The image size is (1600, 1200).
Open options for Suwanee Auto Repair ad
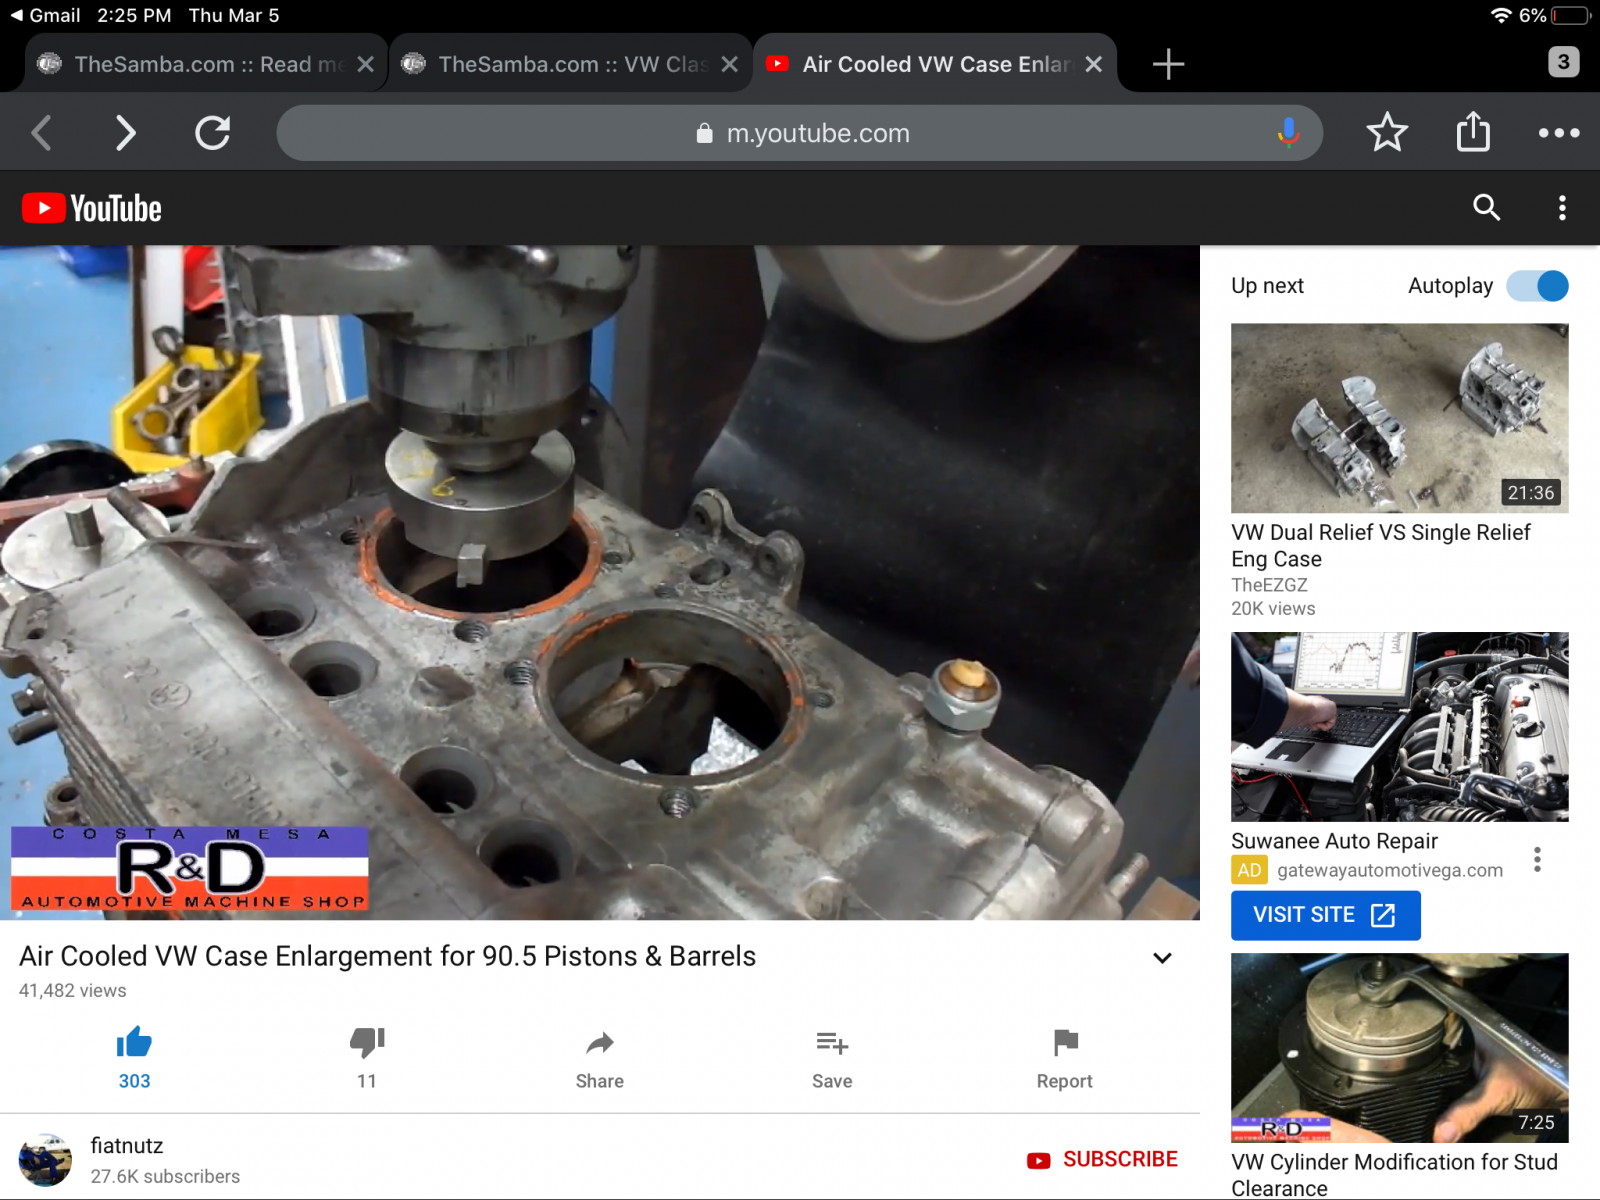(x=1537, y=859)
